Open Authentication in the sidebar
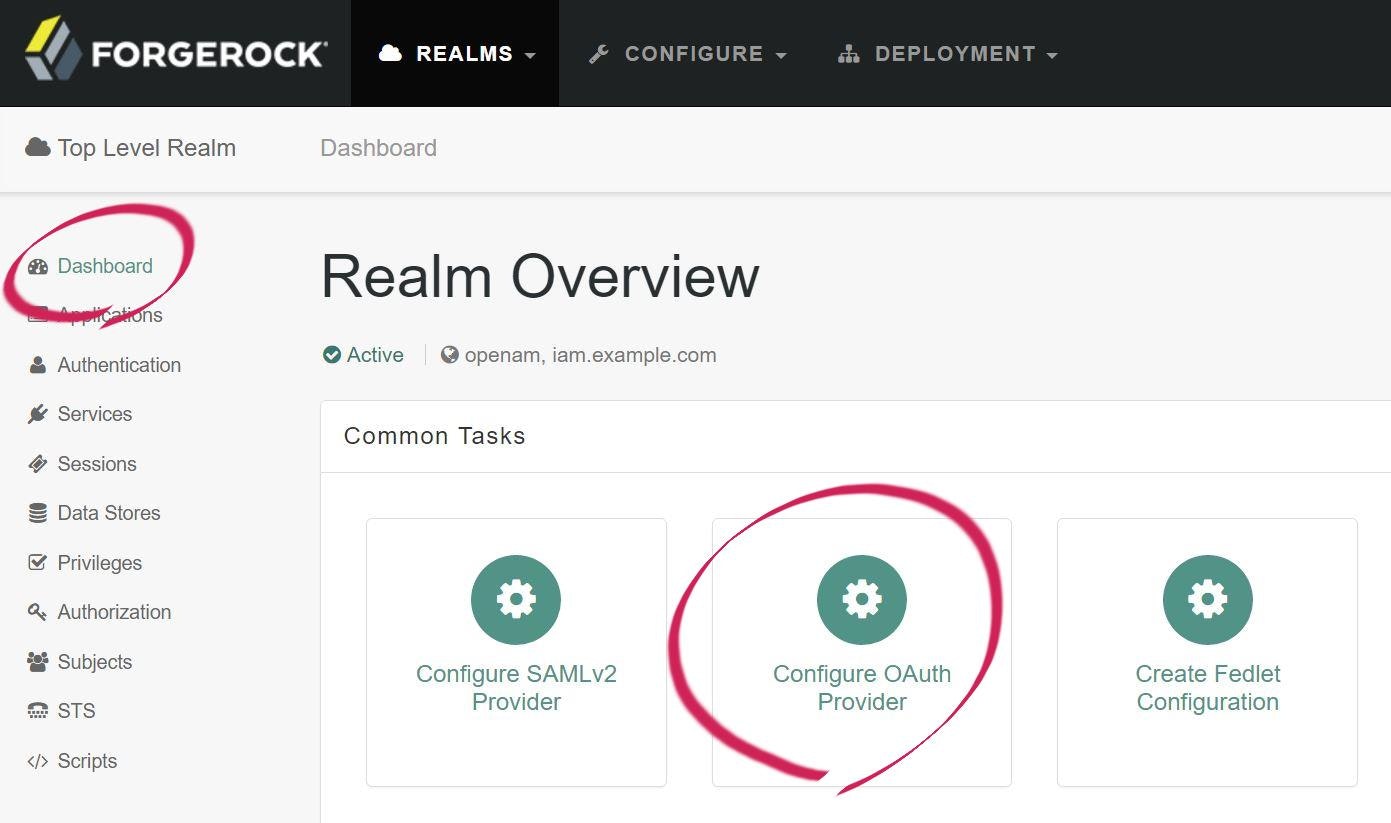The width and height of the screenshot is (1391, 823). click(119, 365)
